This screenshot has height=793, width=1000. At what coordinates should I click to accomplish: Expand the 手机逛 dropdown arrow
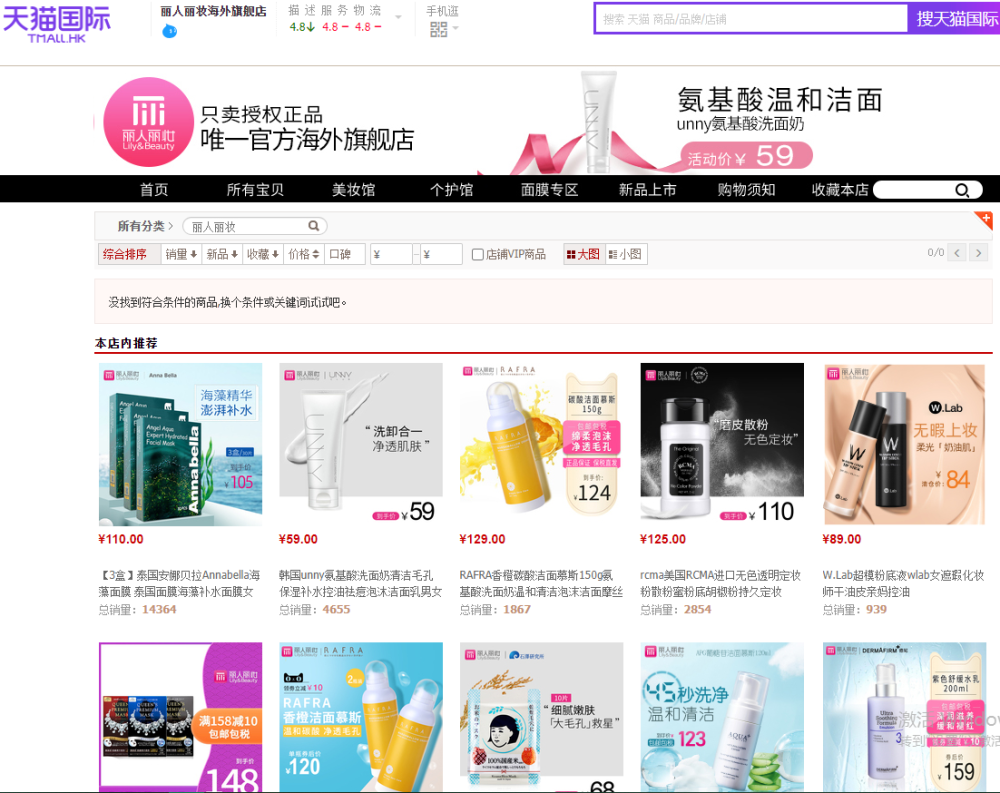coord(455,28)
